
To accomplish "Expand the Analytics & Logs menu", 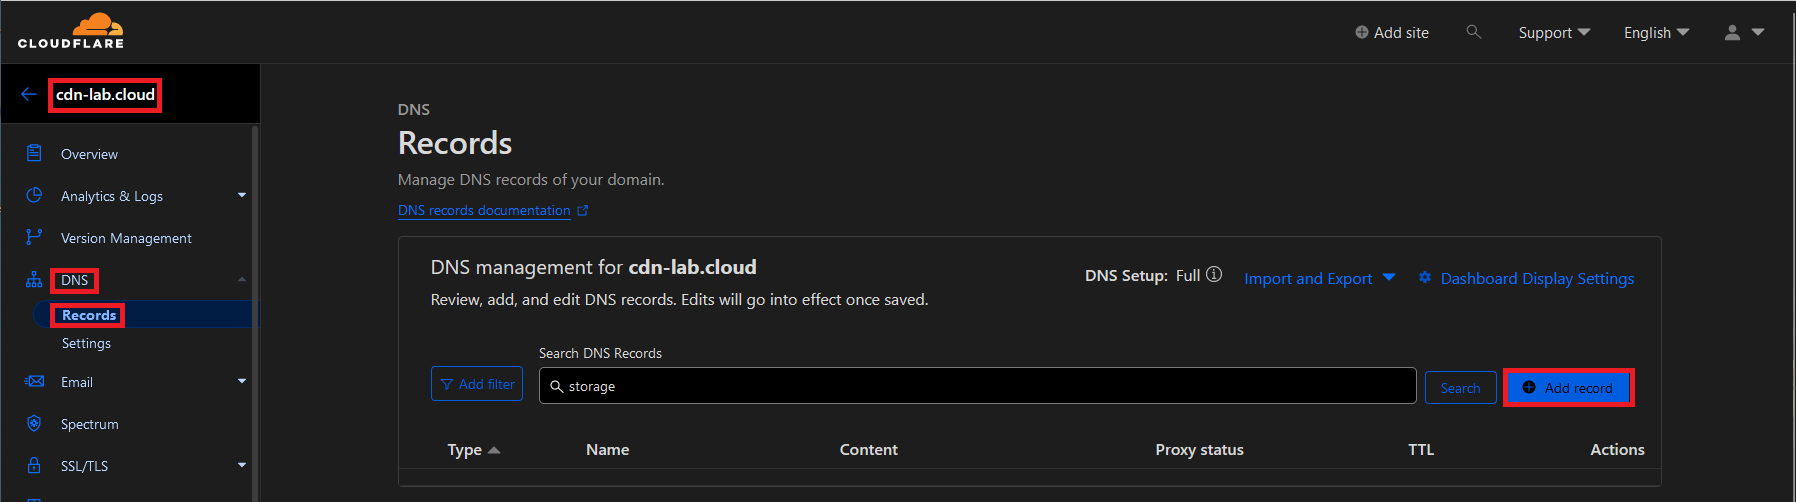I will [242, 195].
